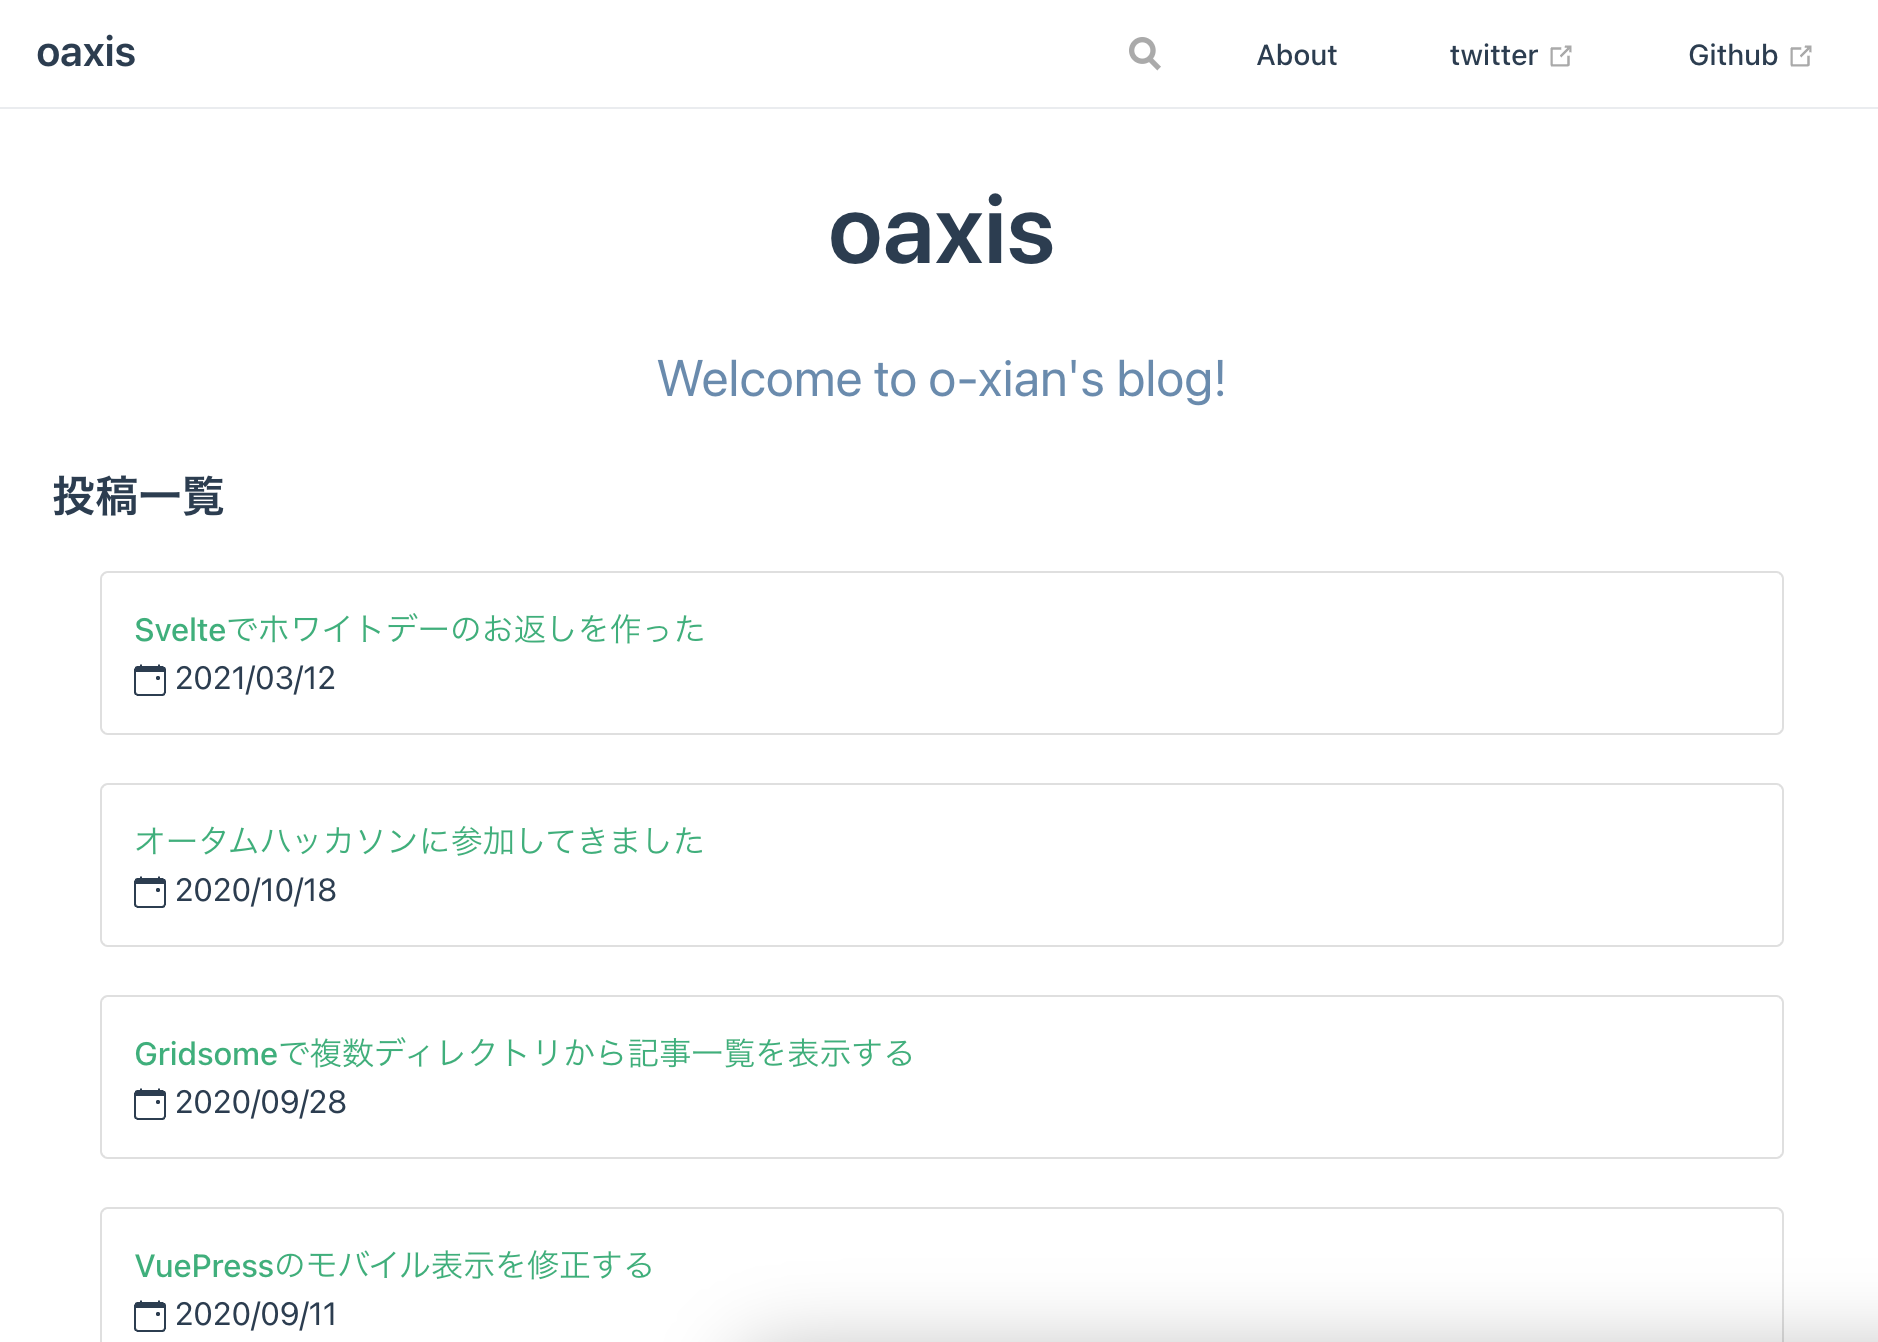Click the date text 2020/09/28
1878x1342 pixels.
point(261,1103)
